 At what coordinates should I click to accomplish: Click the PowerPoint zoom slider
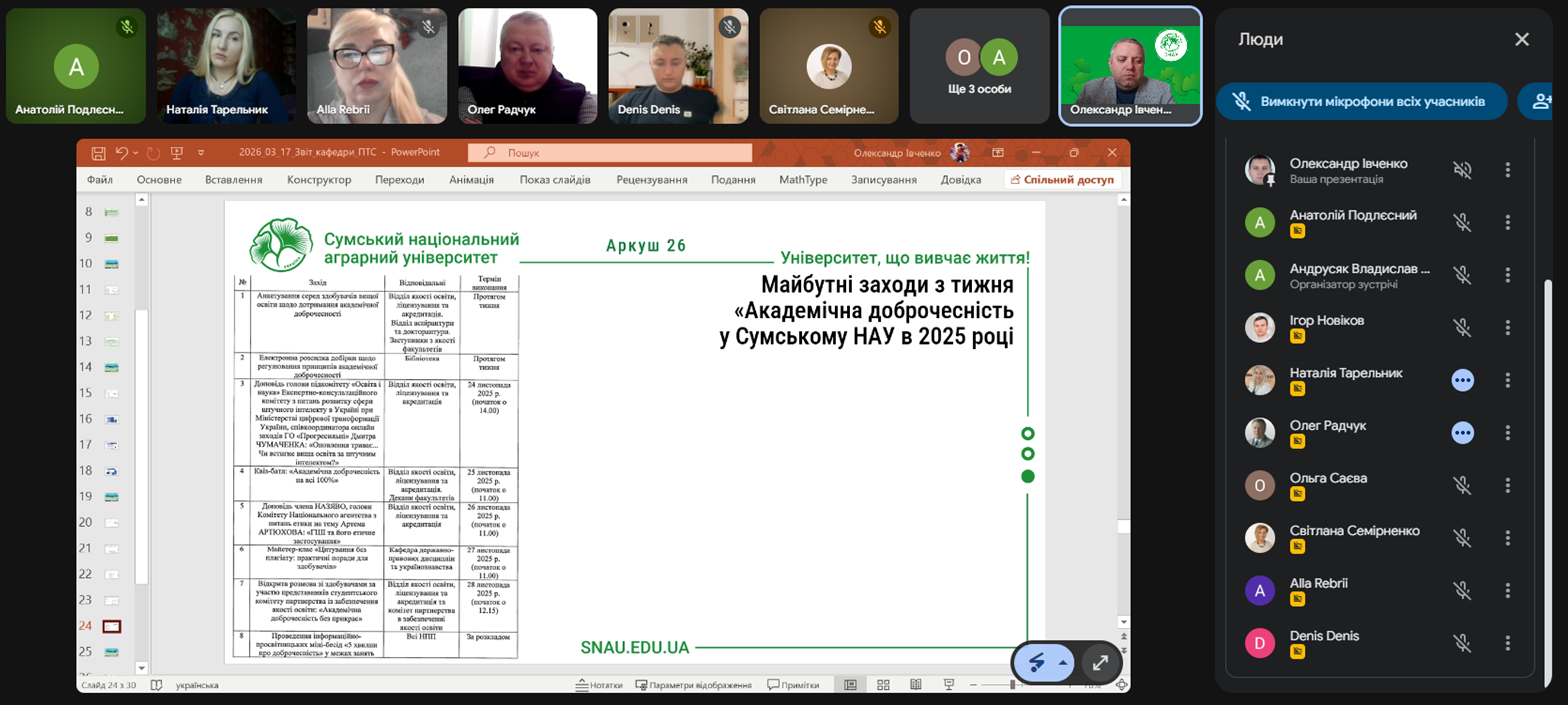(x=1013, y=685)
